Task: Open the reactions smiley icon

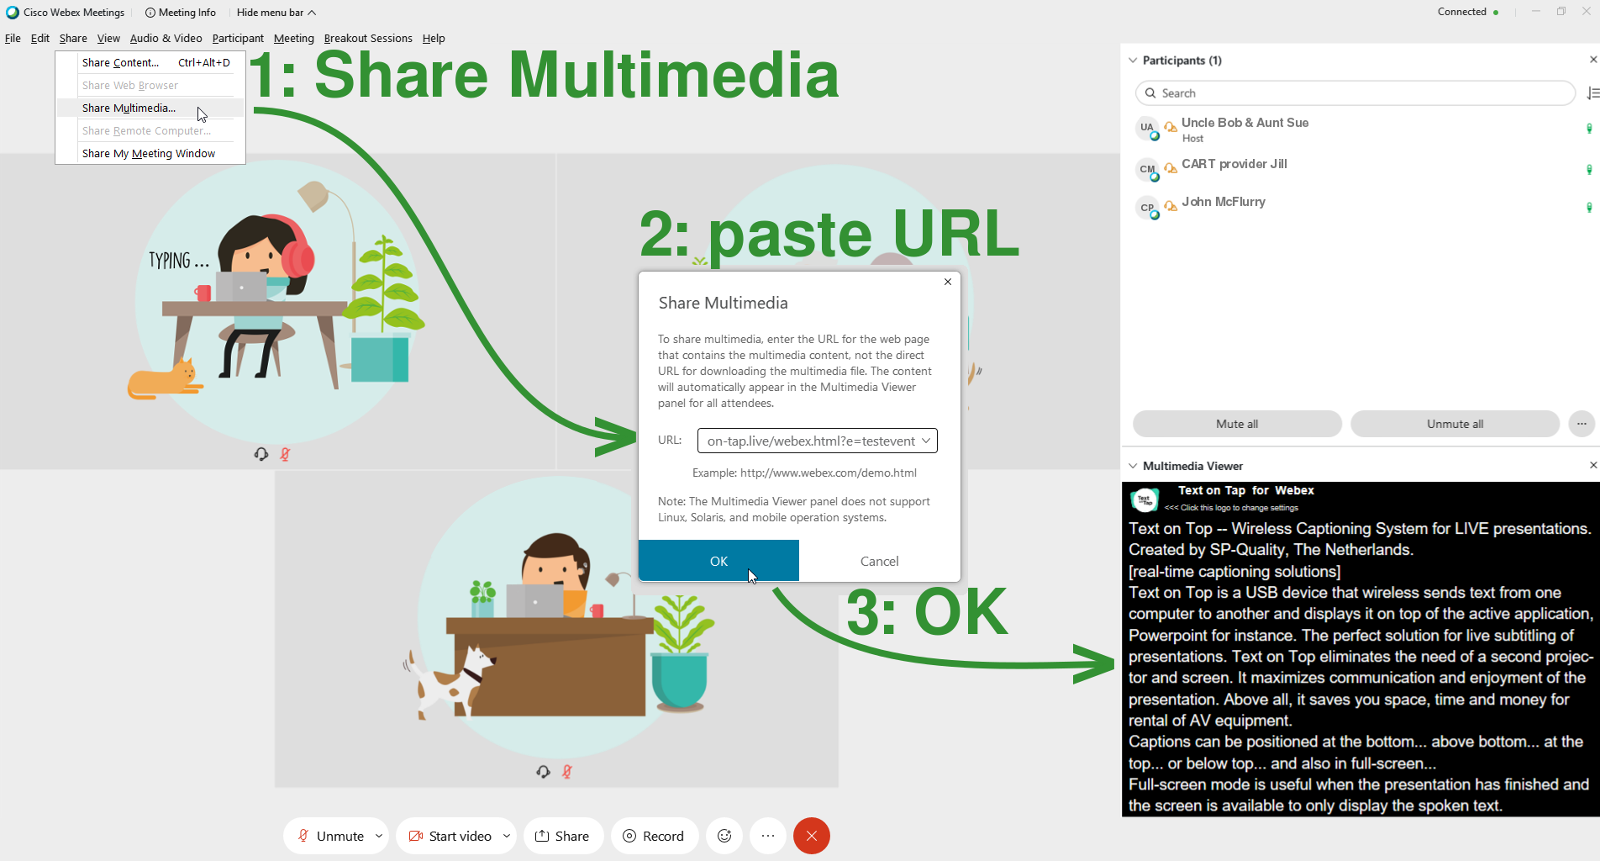Action: pyautogui.click(x=725, y=836)
